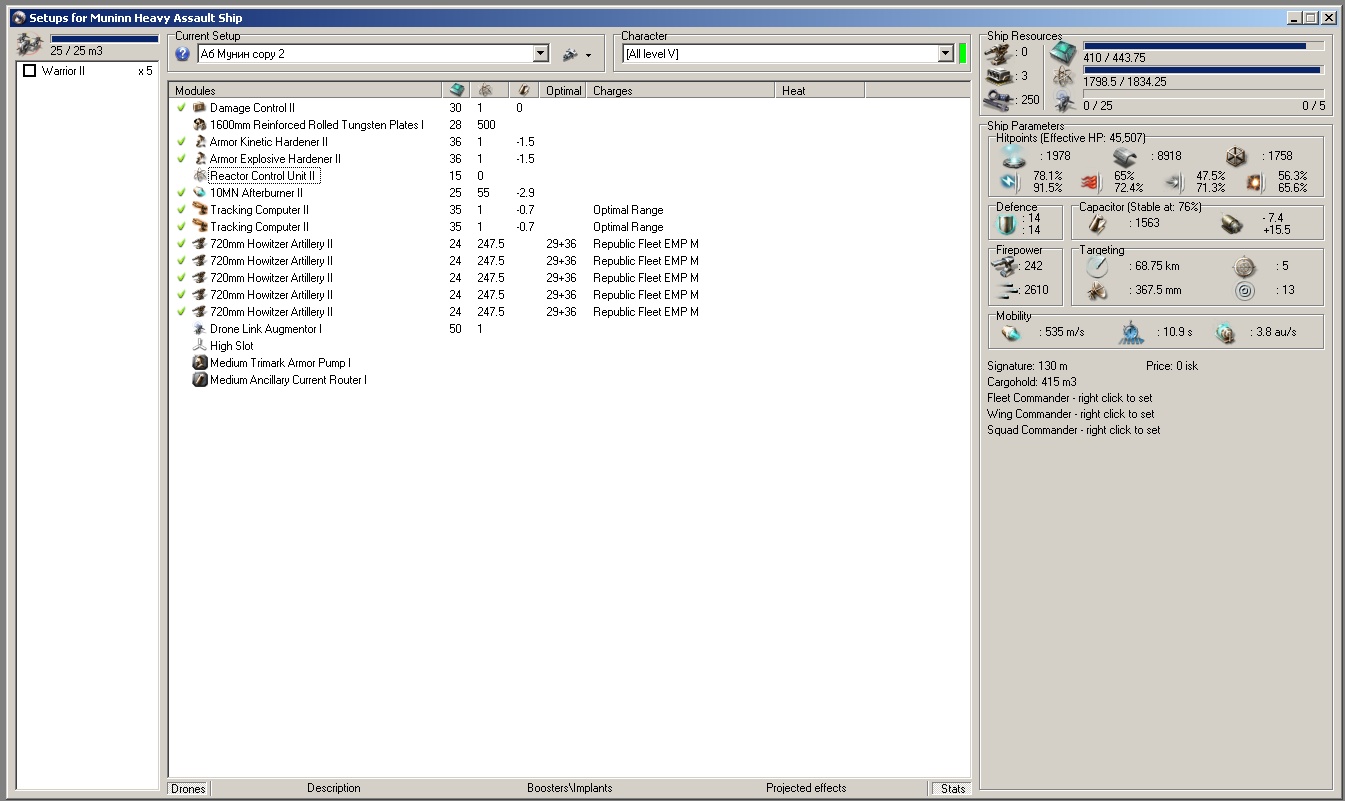Click the ship icon button next to setup name
This screenshot has width=1345, height=801.
pos(571,54)
